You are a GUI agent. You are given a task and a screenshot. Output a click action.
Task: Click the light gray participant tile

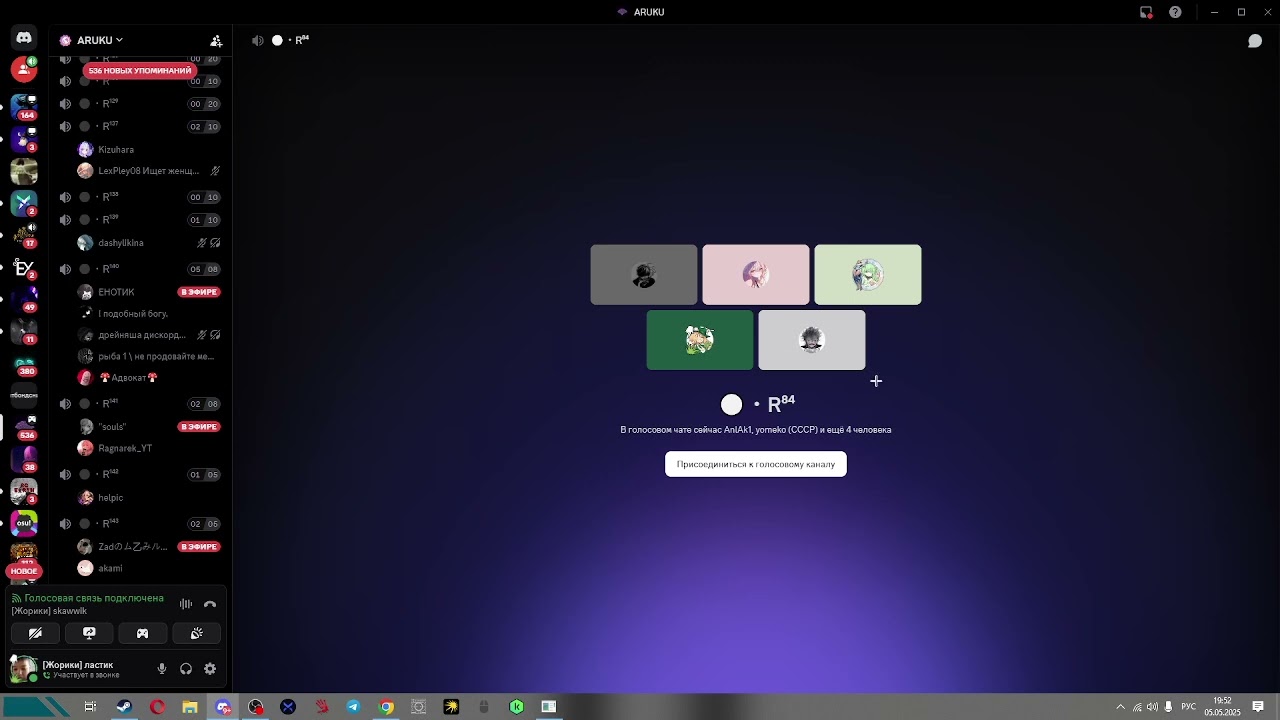coord(812,340)
